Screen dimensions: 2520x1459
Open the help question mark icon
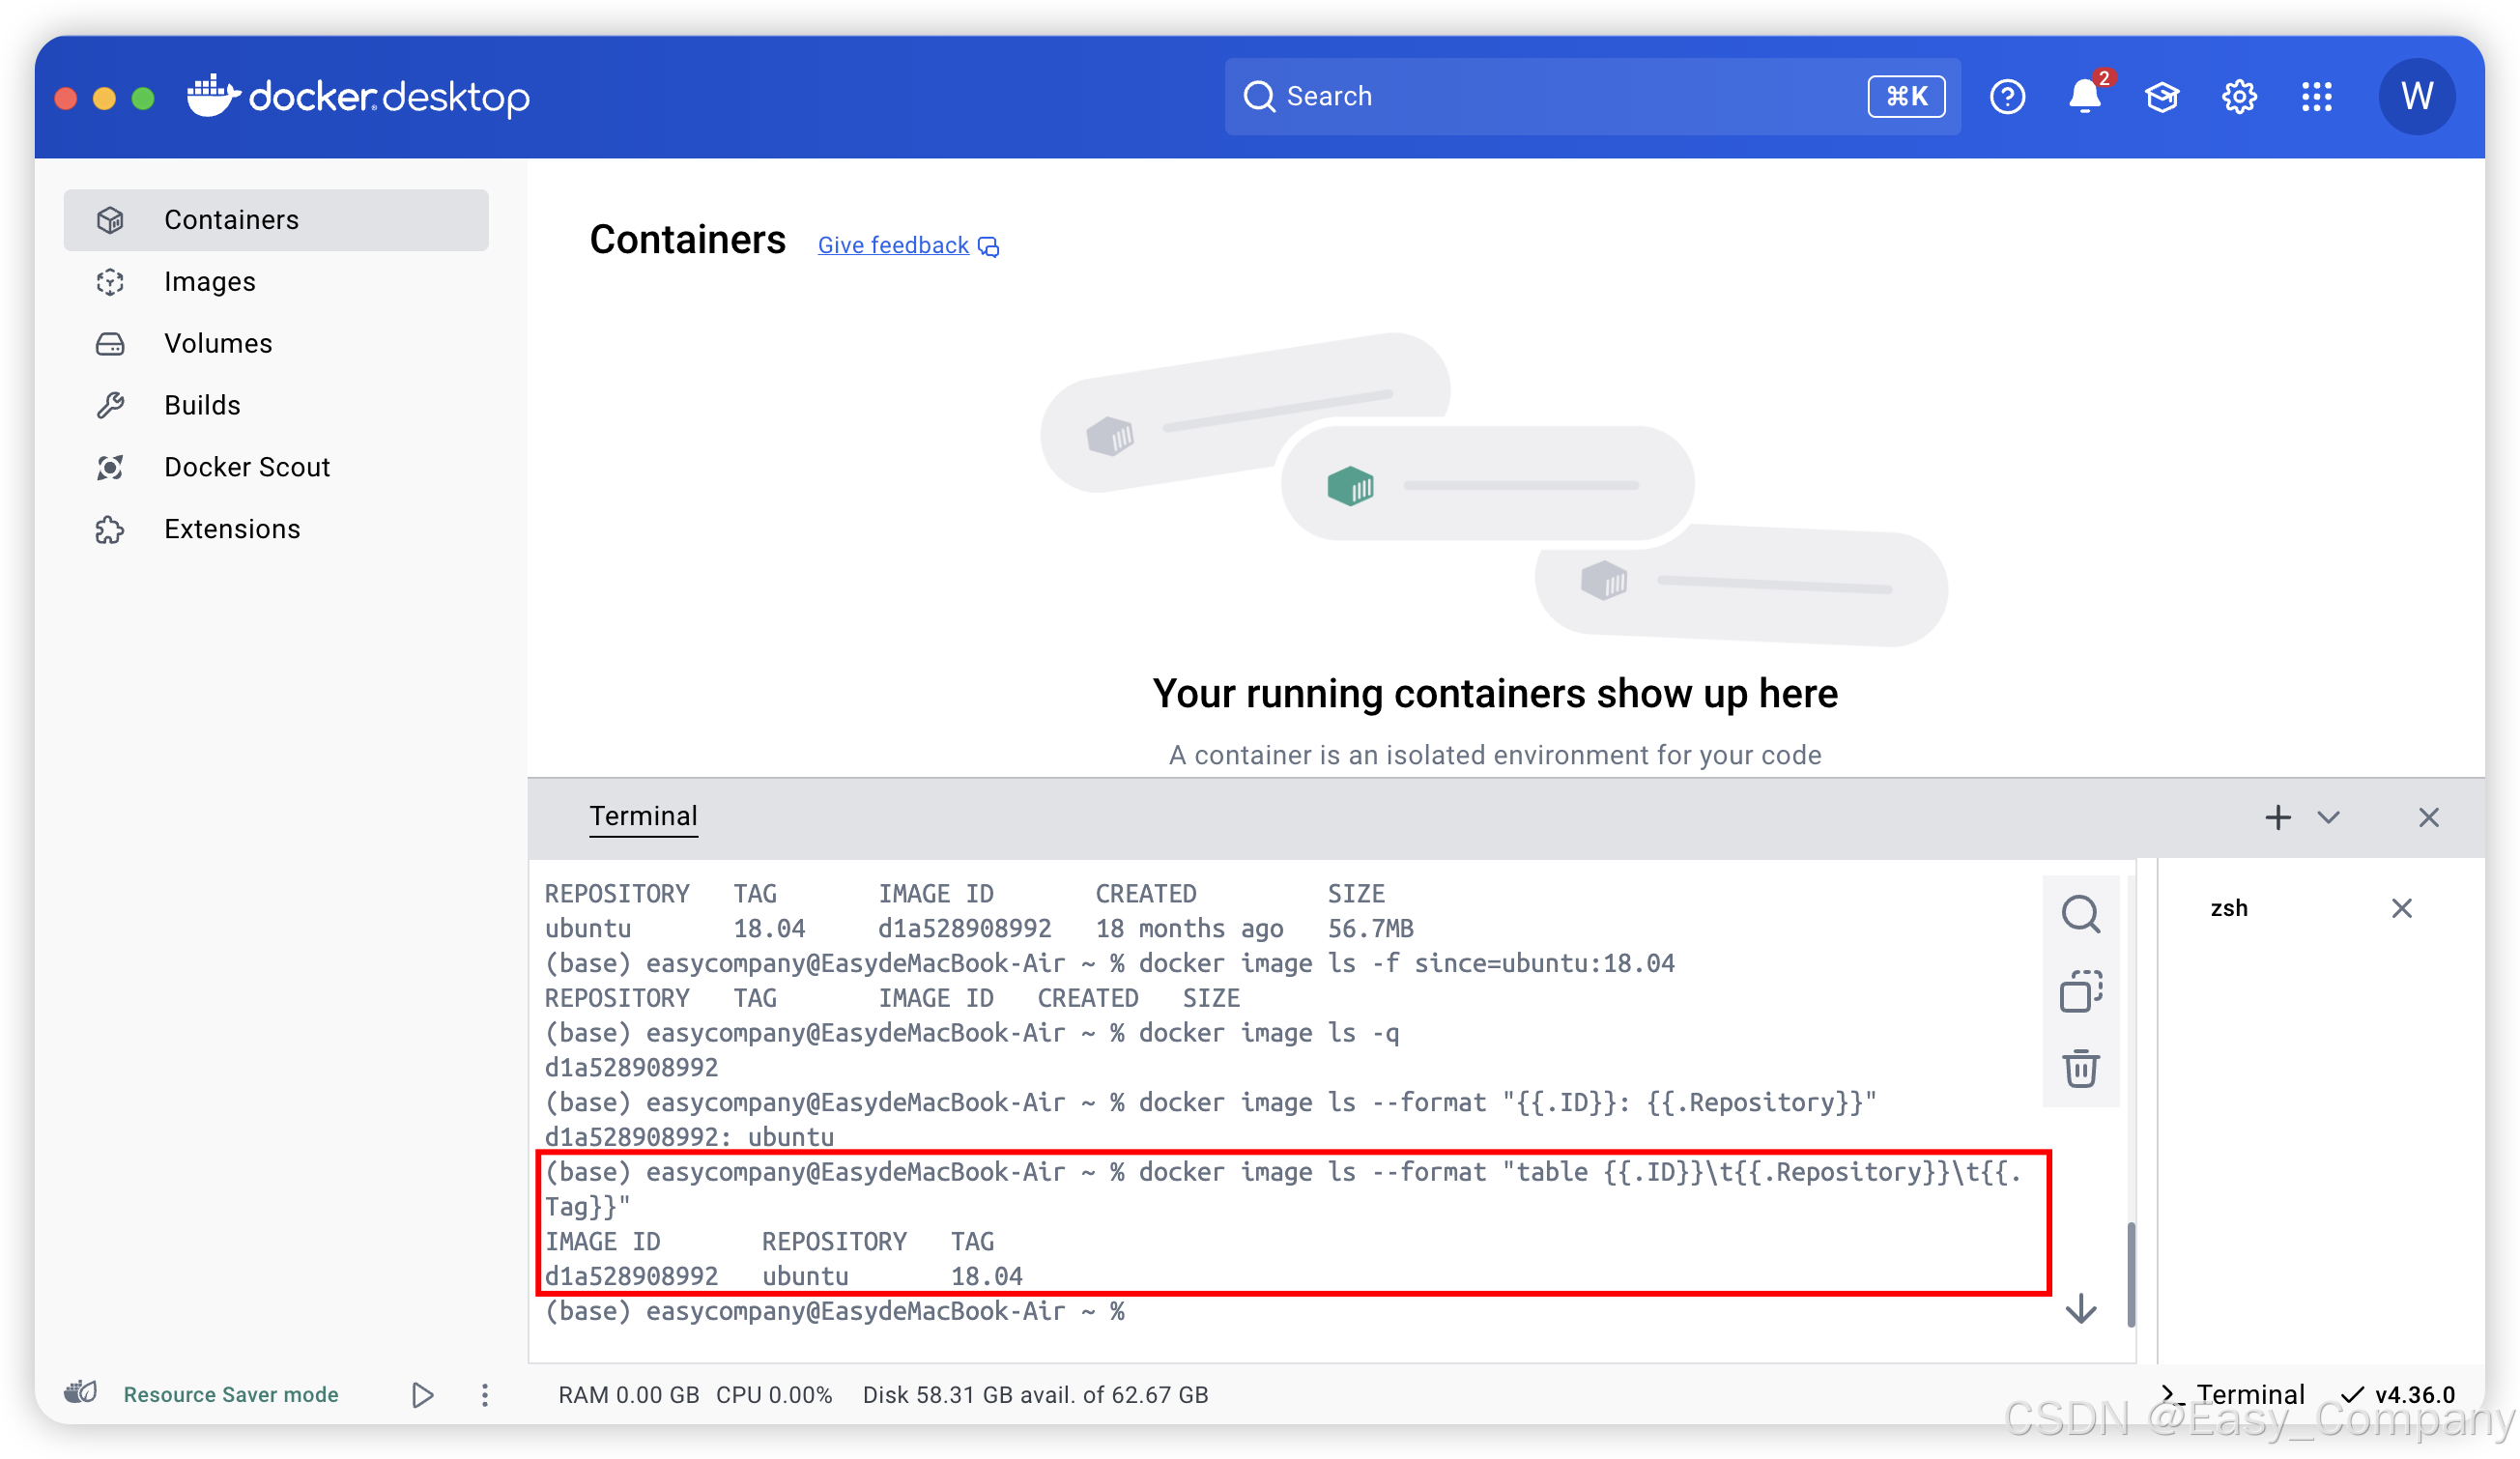point(2007,97)
